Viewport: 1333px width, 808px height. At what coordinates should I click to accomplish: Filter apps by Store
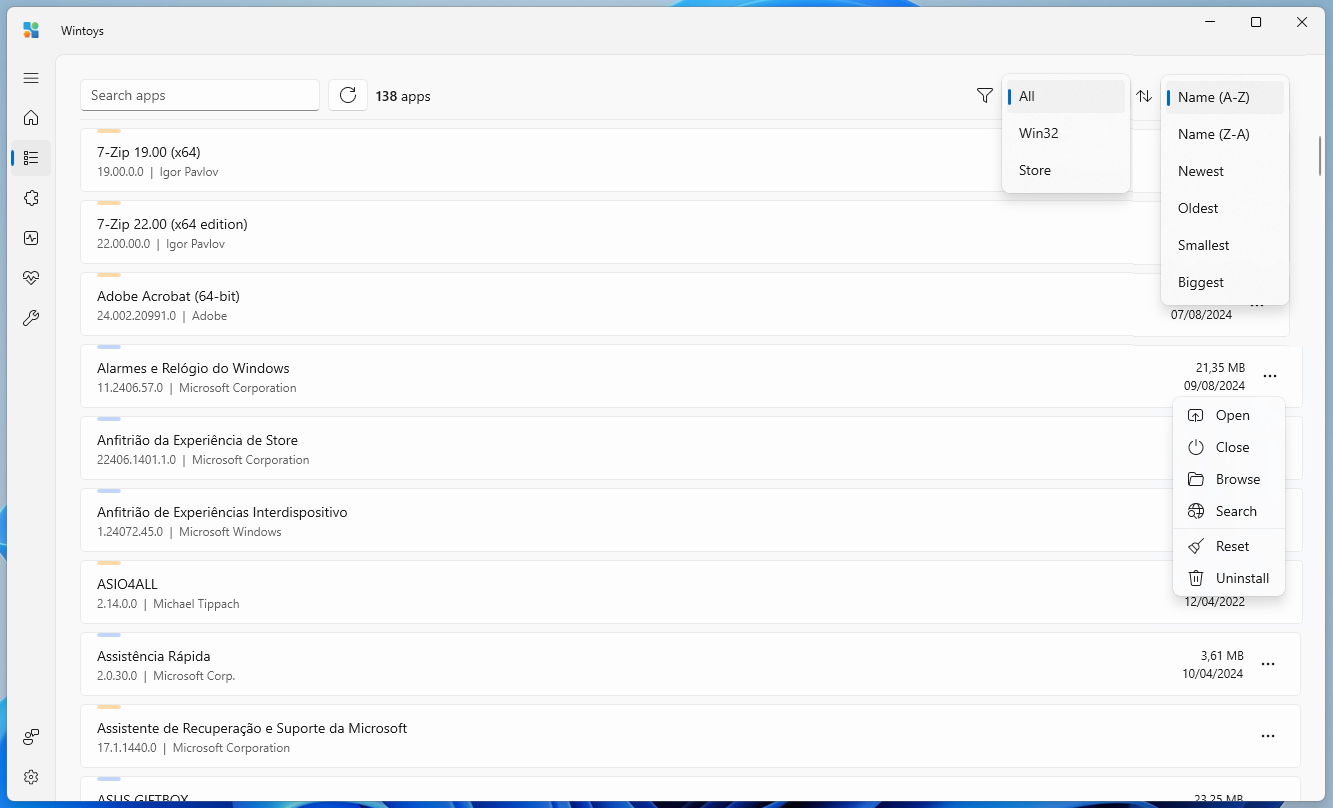(1066, 170)
